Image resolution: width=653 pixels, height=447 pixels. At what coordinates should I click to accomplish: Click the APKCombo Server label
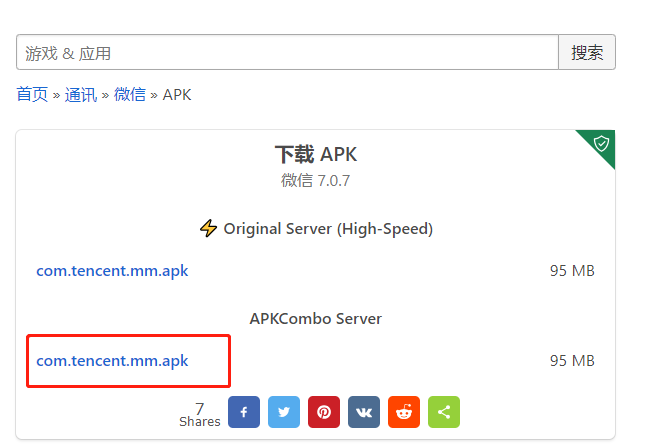316,319
